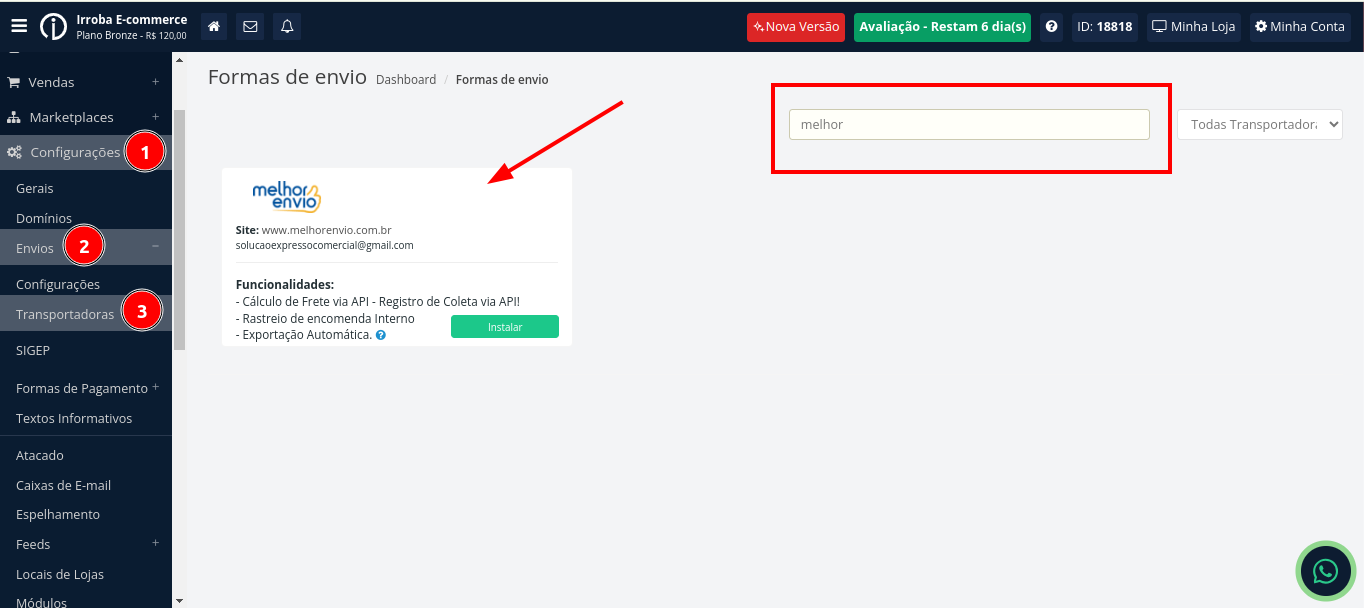Open the SIGEP menu item

pyautogui.click(x=33, y=351)
